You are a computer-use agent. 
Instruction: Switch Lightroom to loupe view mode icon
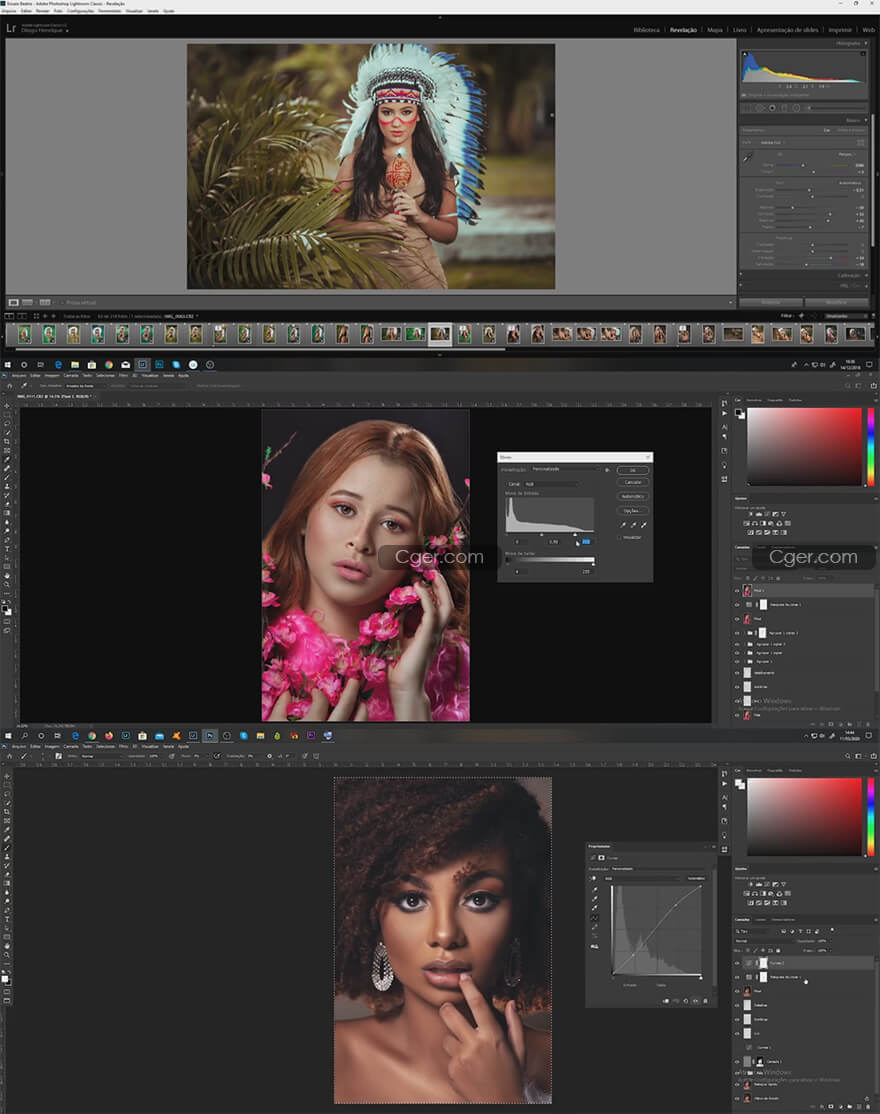(x=13, y=303)
